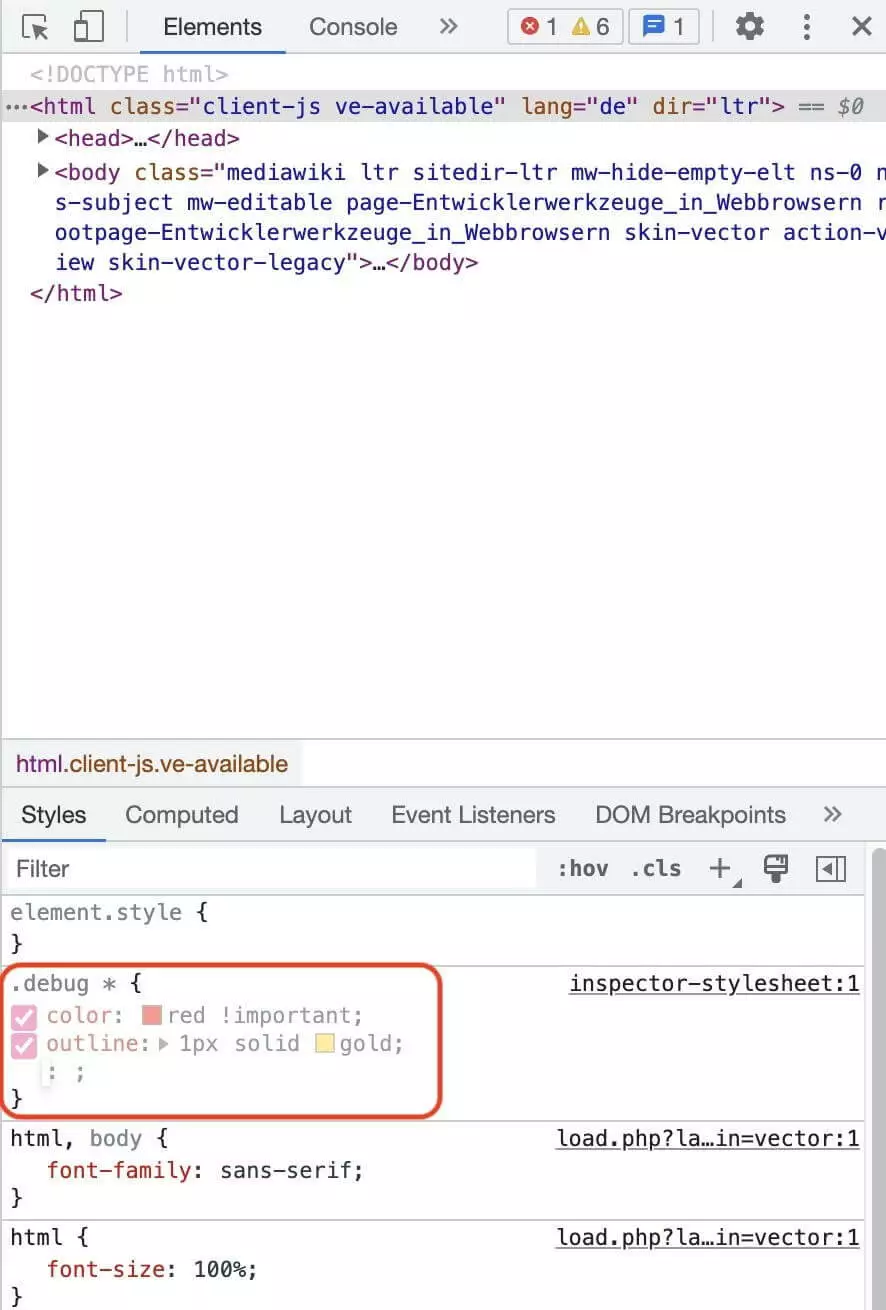Image resolution: width=886 pixels, height=1310 pixels.
Task: Disable the outline property checkbox
Action: 24,1046
